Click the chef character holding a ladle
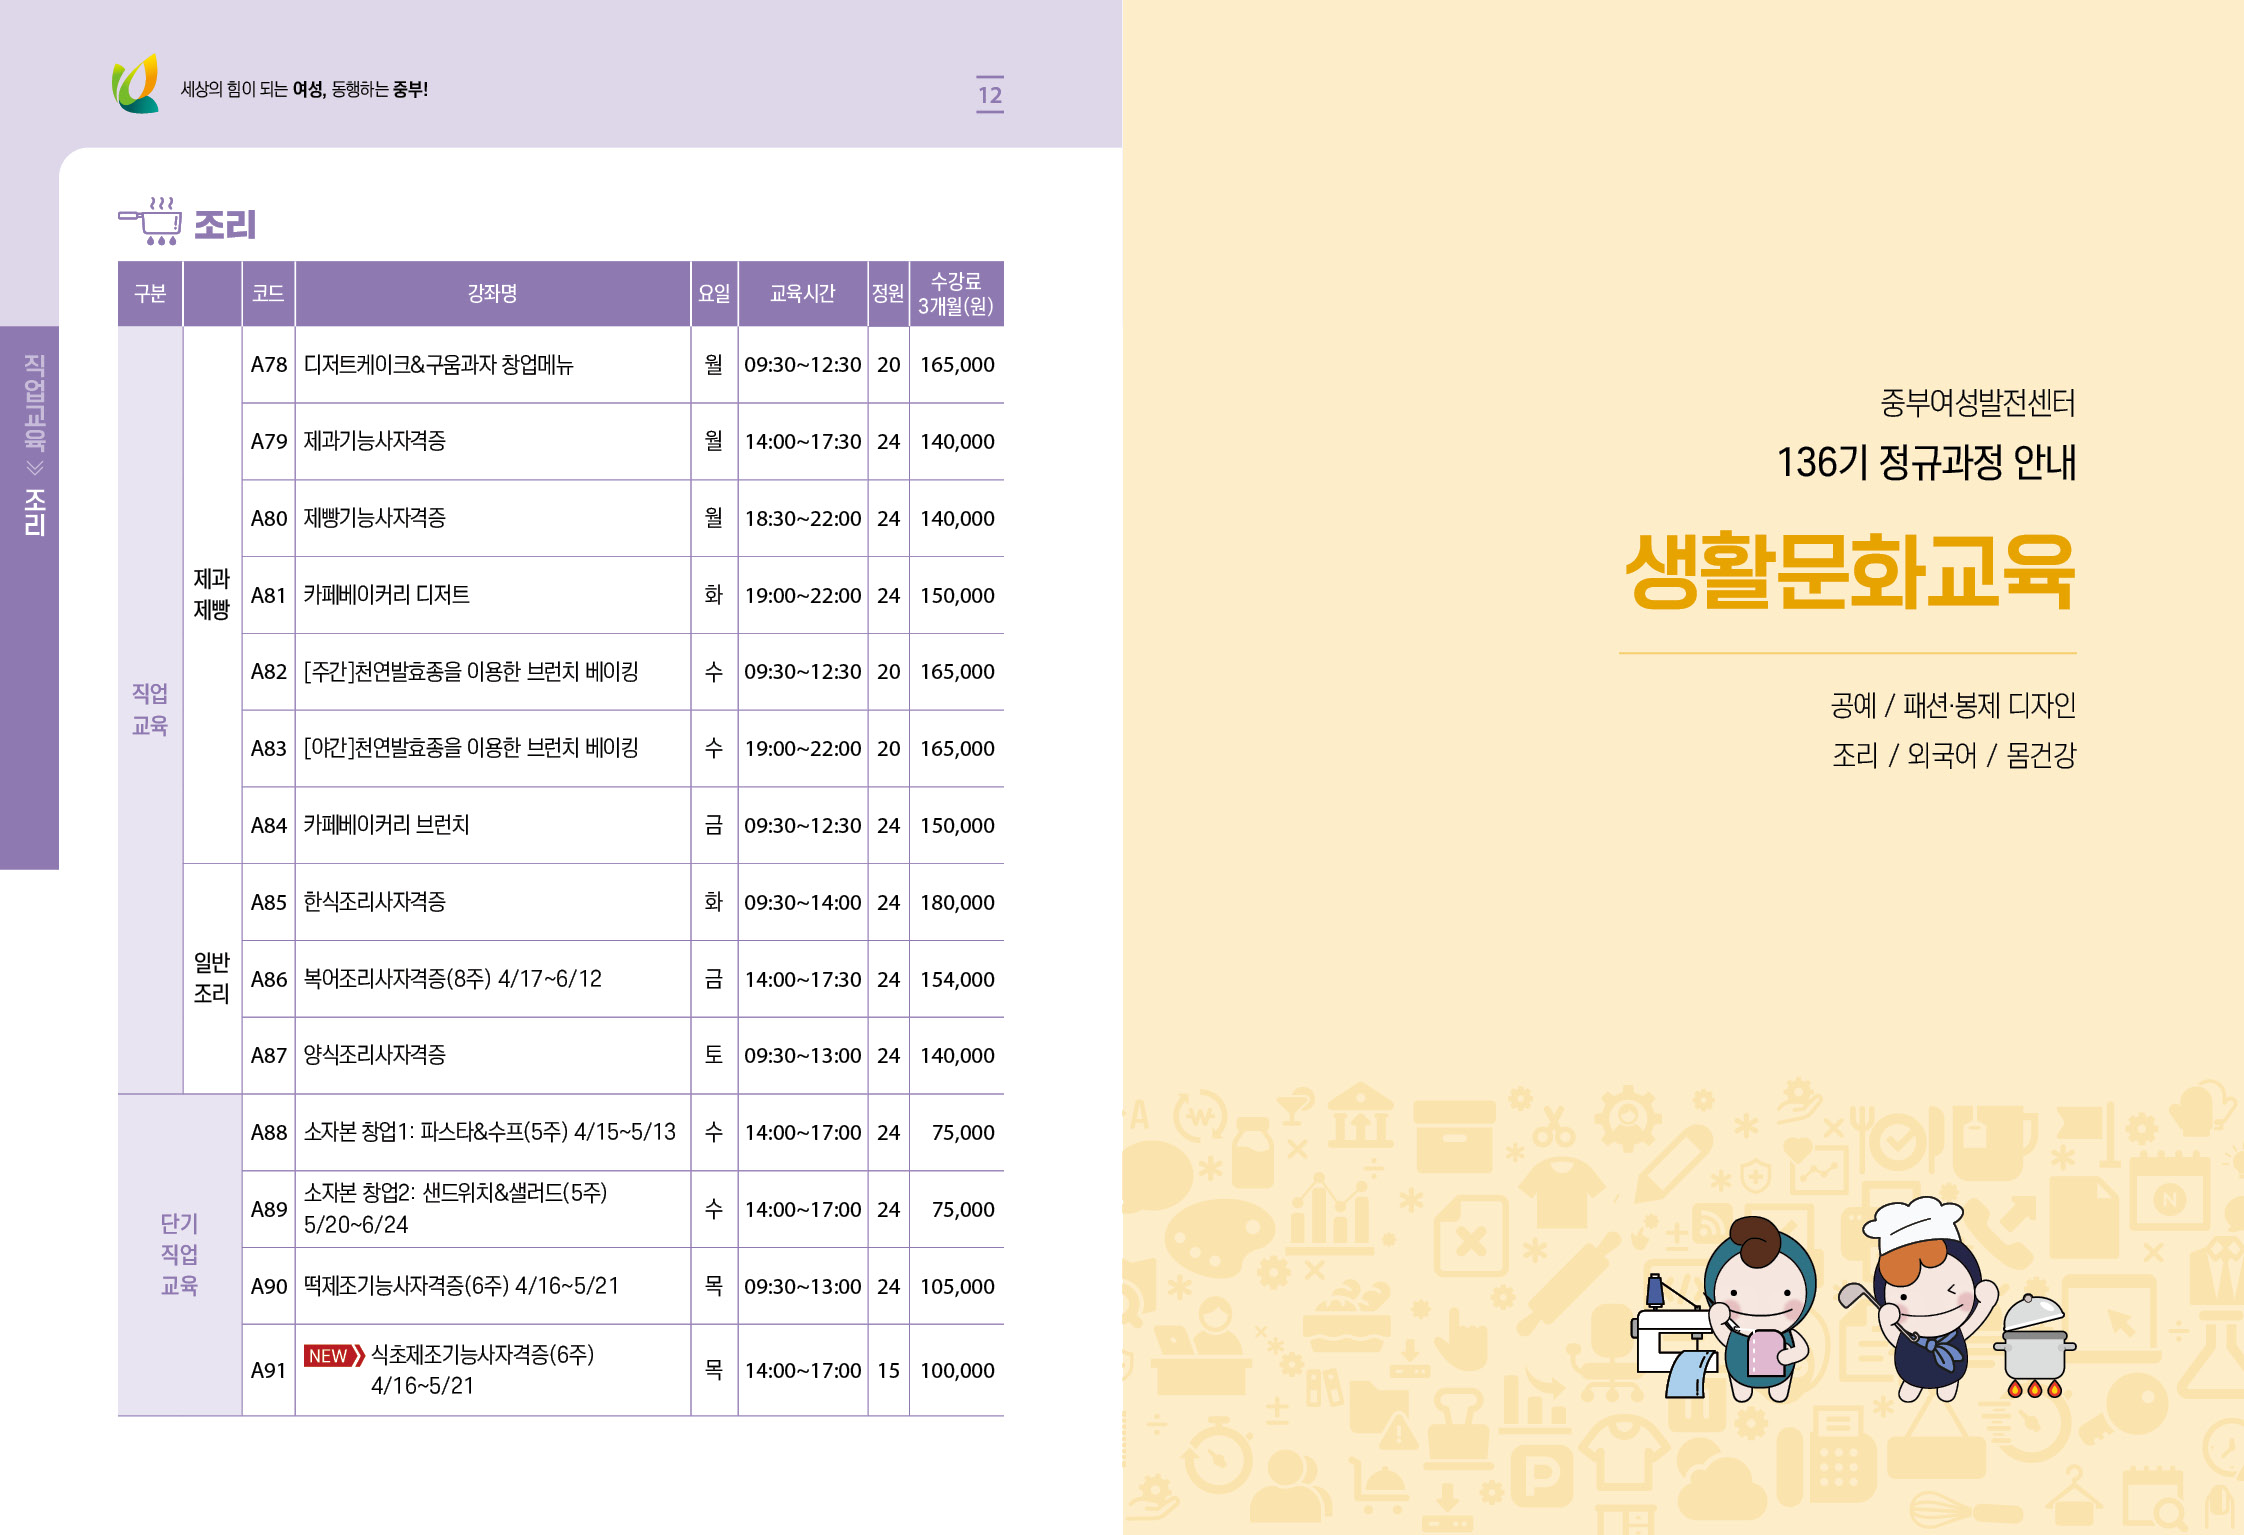 pos(1923,1299)
